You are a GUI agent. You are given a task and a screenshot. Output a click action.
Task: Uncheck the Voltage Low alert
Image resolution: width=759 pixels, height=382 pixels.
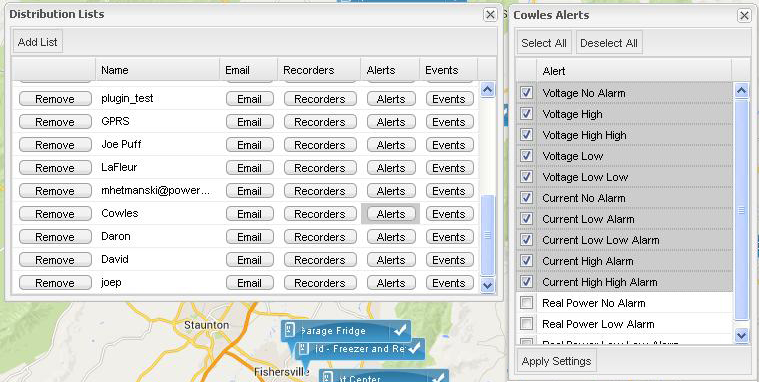tap(526, 156)
